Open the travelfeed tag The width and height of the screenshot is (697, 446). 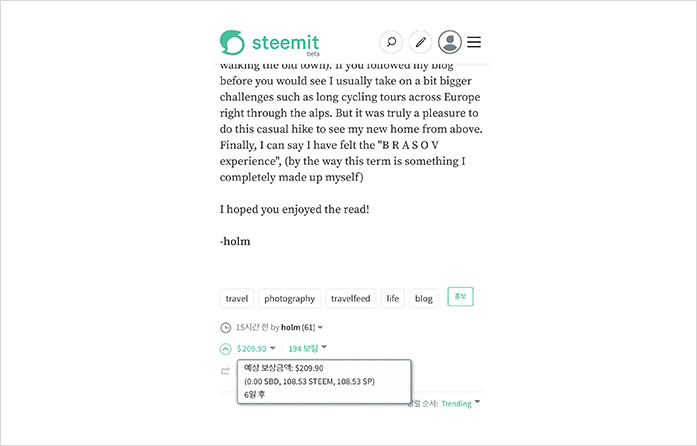coord(350,298)
